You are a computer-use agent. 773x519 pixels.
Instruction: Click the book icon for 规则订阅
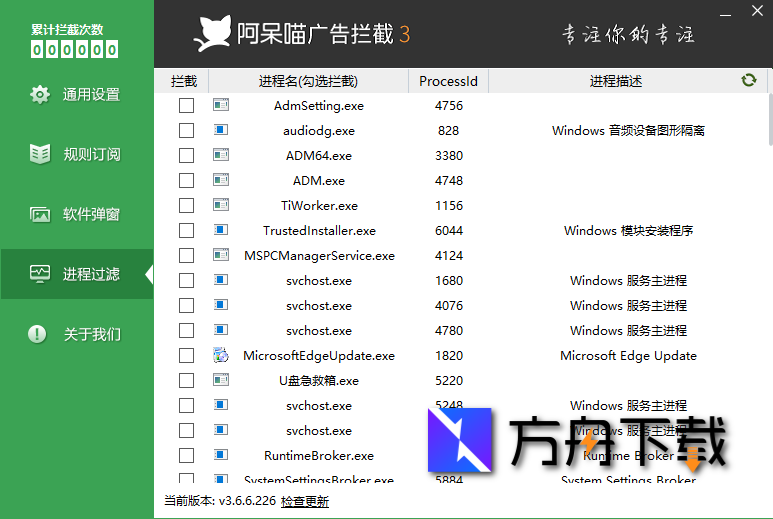click(x=39, y=154)
